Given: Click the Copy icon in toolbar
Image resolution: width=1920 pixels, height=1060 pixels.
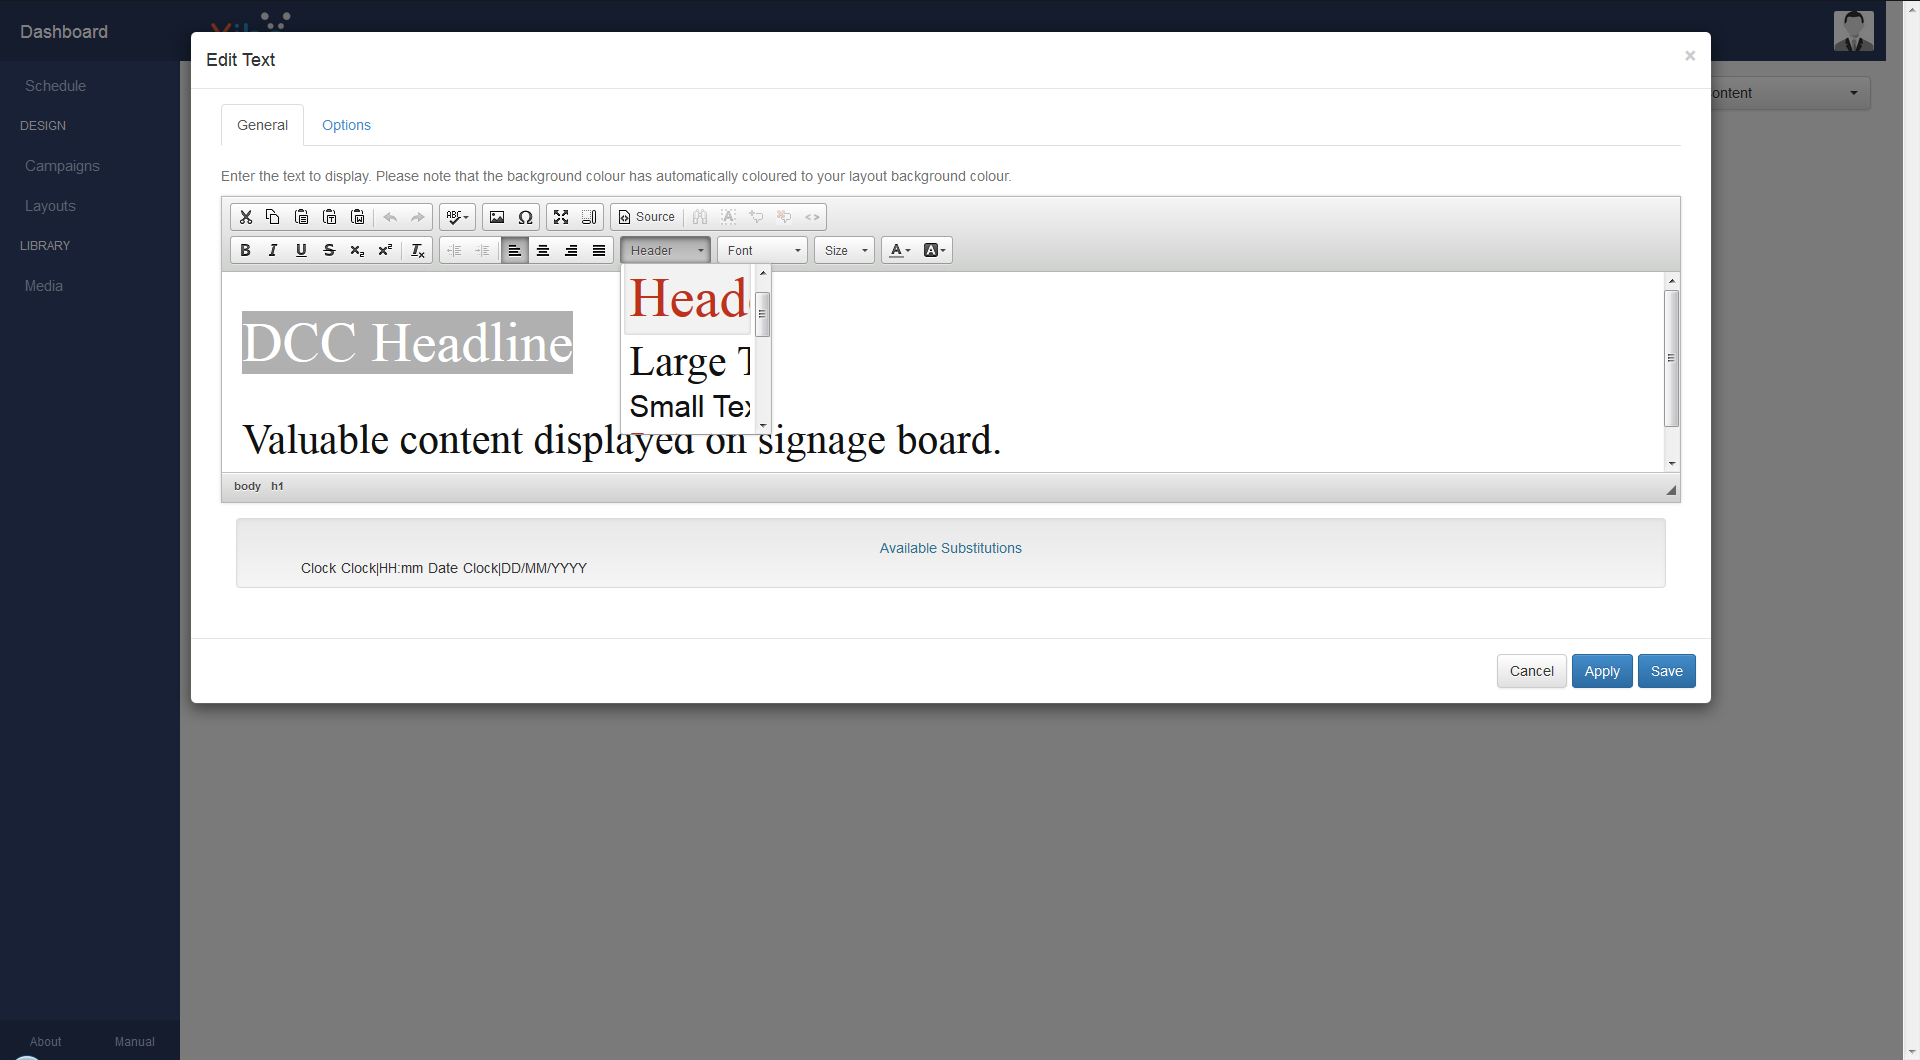Looking at the screenshot, I should tap(273, 217).
